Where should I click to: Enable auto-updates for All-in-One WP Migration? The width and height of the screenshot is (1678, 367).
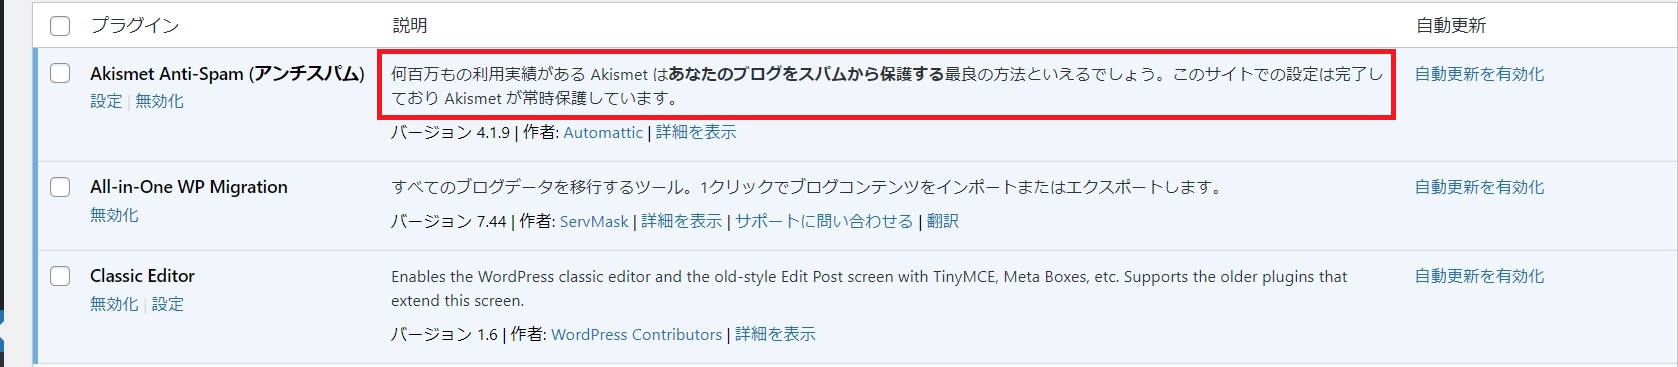1479,187
